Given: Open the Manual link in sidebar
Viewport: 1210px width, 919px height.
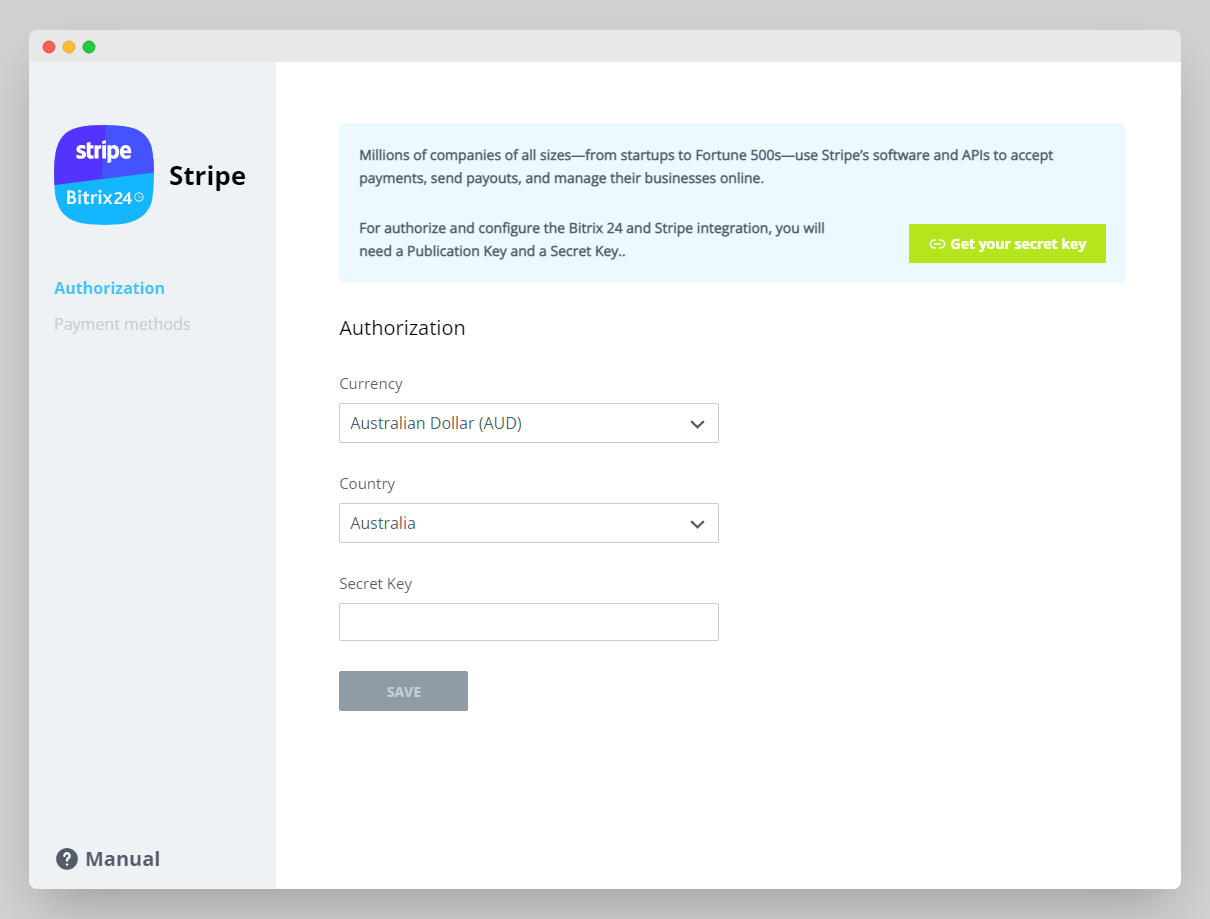Looking at the screenshot, I should click(122, 859).
